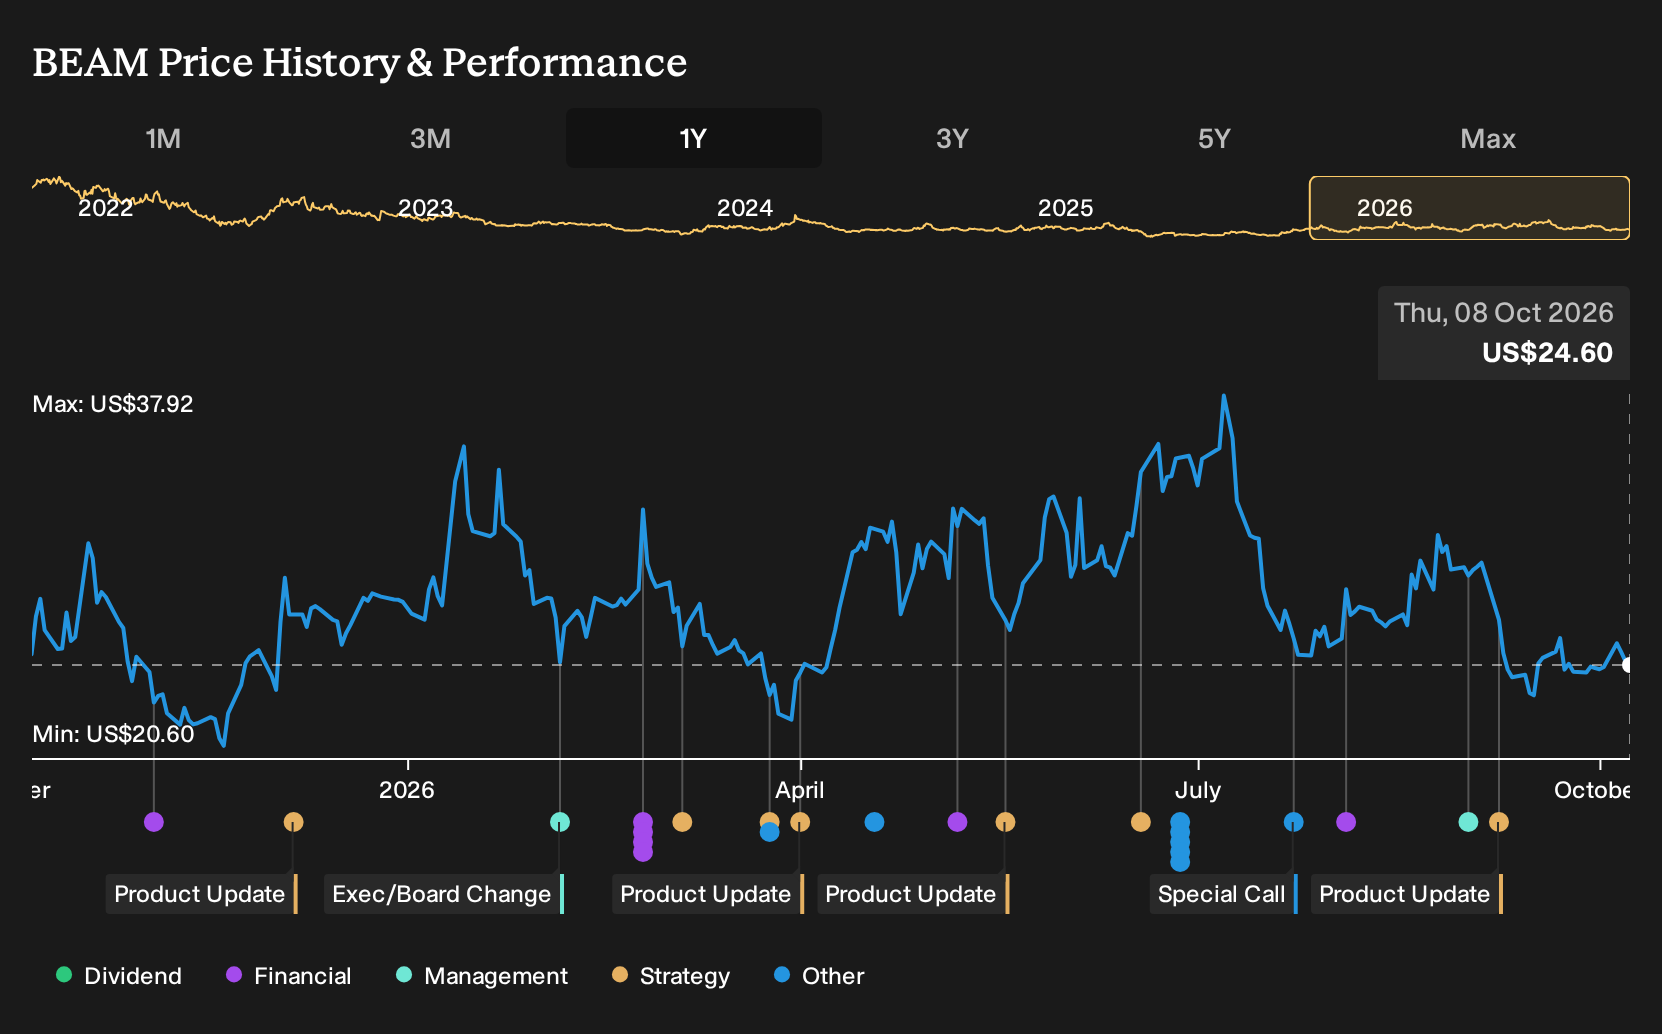Toggle the Dividend legend filter
This screenshot has width=1662, height=1034.
coord(119,976)
